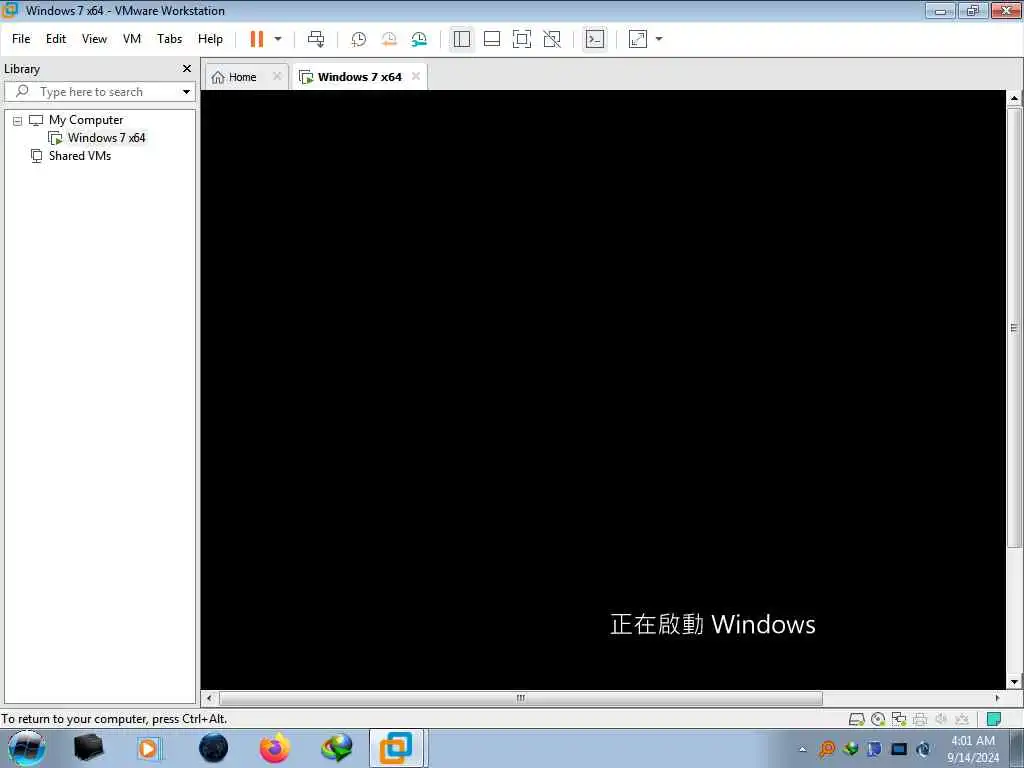Open Internet Download Manager taskbar icon
The image size is (1024, 768).
(336, 748)
